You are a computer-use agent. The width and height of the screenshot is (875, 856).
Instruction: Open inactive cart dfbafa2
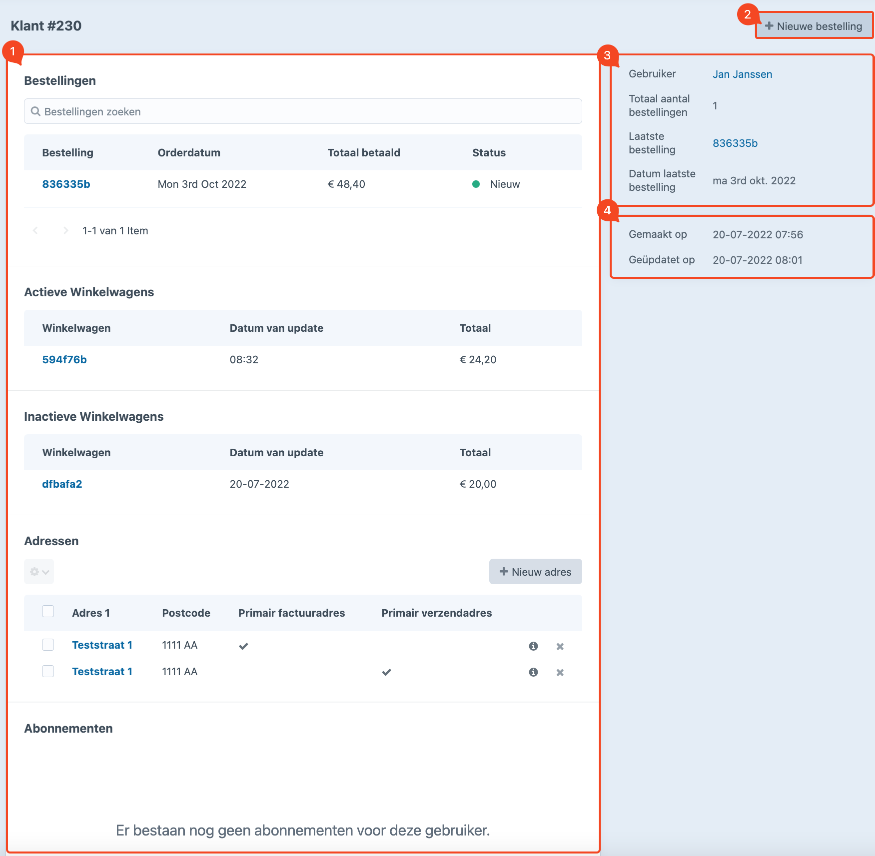coord(62,484)
